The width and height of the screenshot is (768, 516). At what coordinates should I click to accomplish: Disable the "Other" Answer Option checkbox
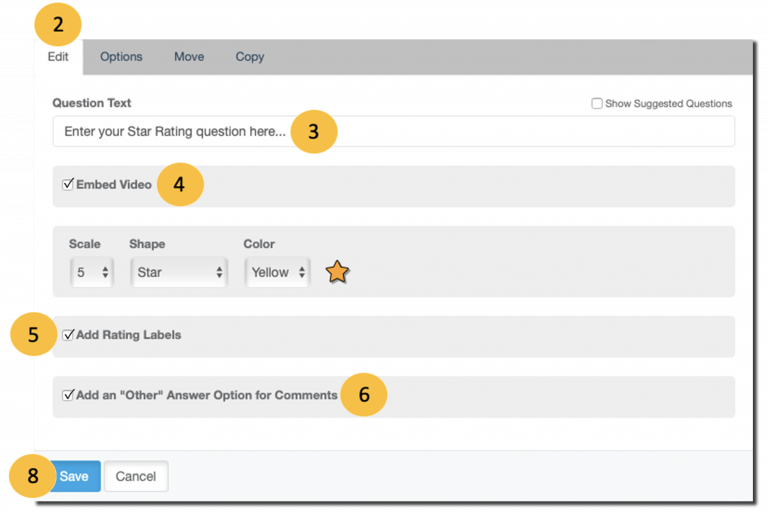[68, 395]
